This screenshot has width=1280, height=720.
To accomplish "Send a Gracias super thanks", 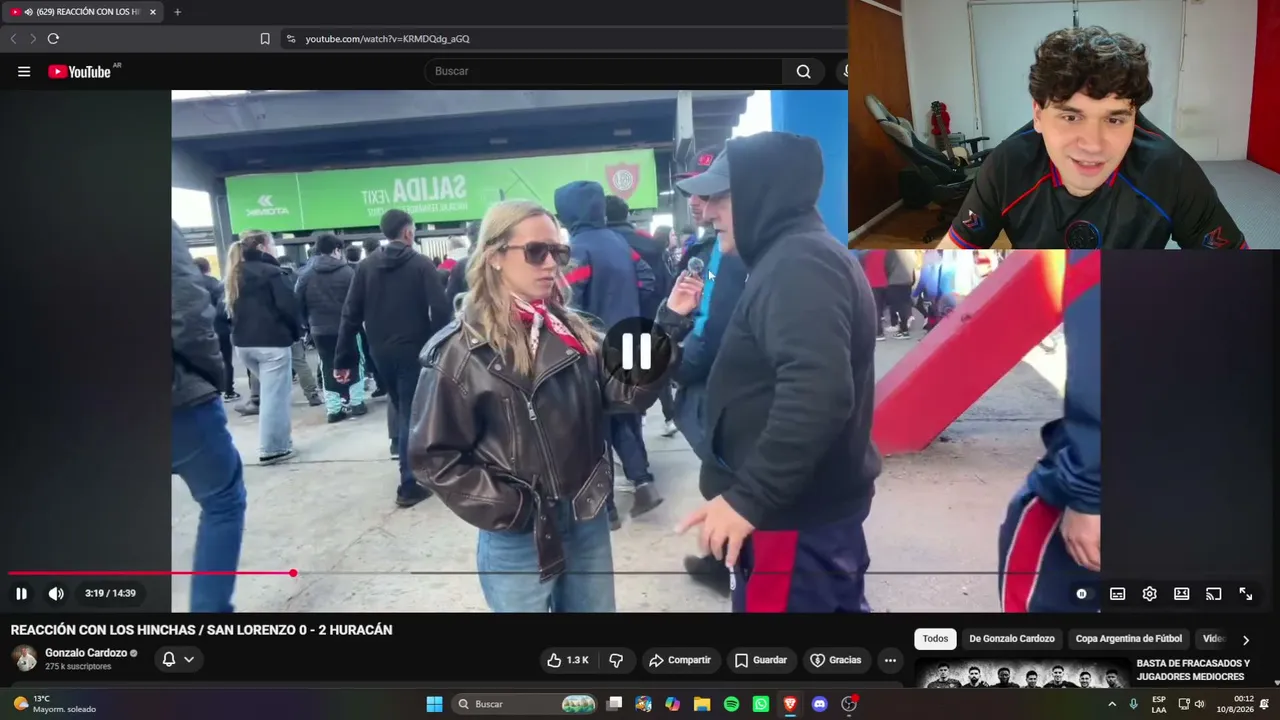I will (835, 660).
